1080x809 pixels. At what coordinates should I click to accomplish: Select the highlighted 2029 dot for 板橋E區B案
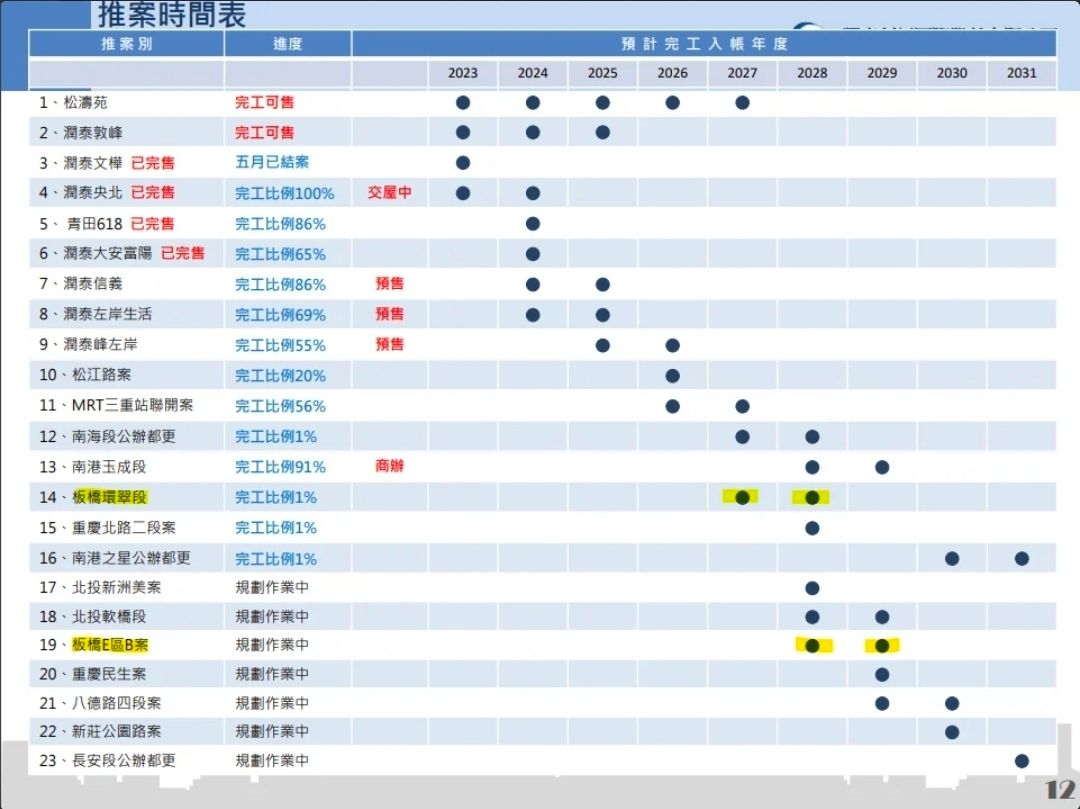tap(882, 646)
